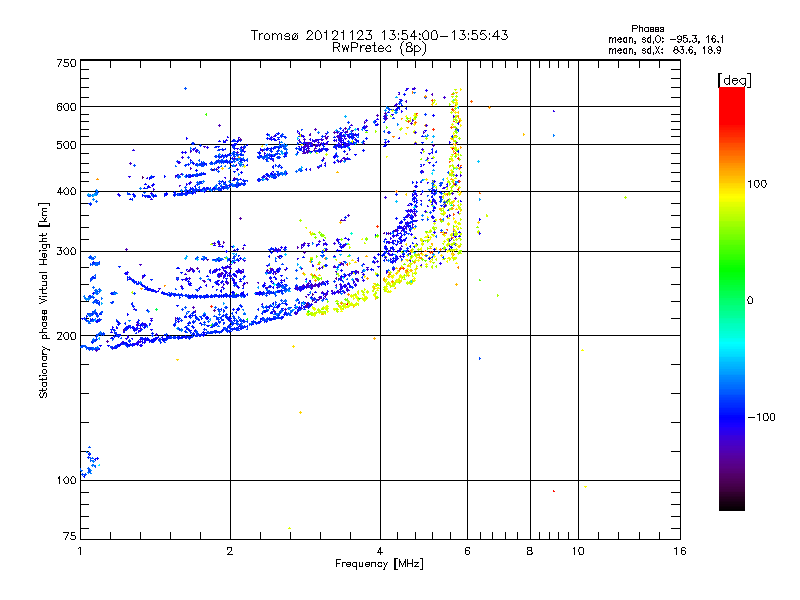800x600 pixels.
Task: Click the colorbar '100' tick label
Action: coord(757,184)
